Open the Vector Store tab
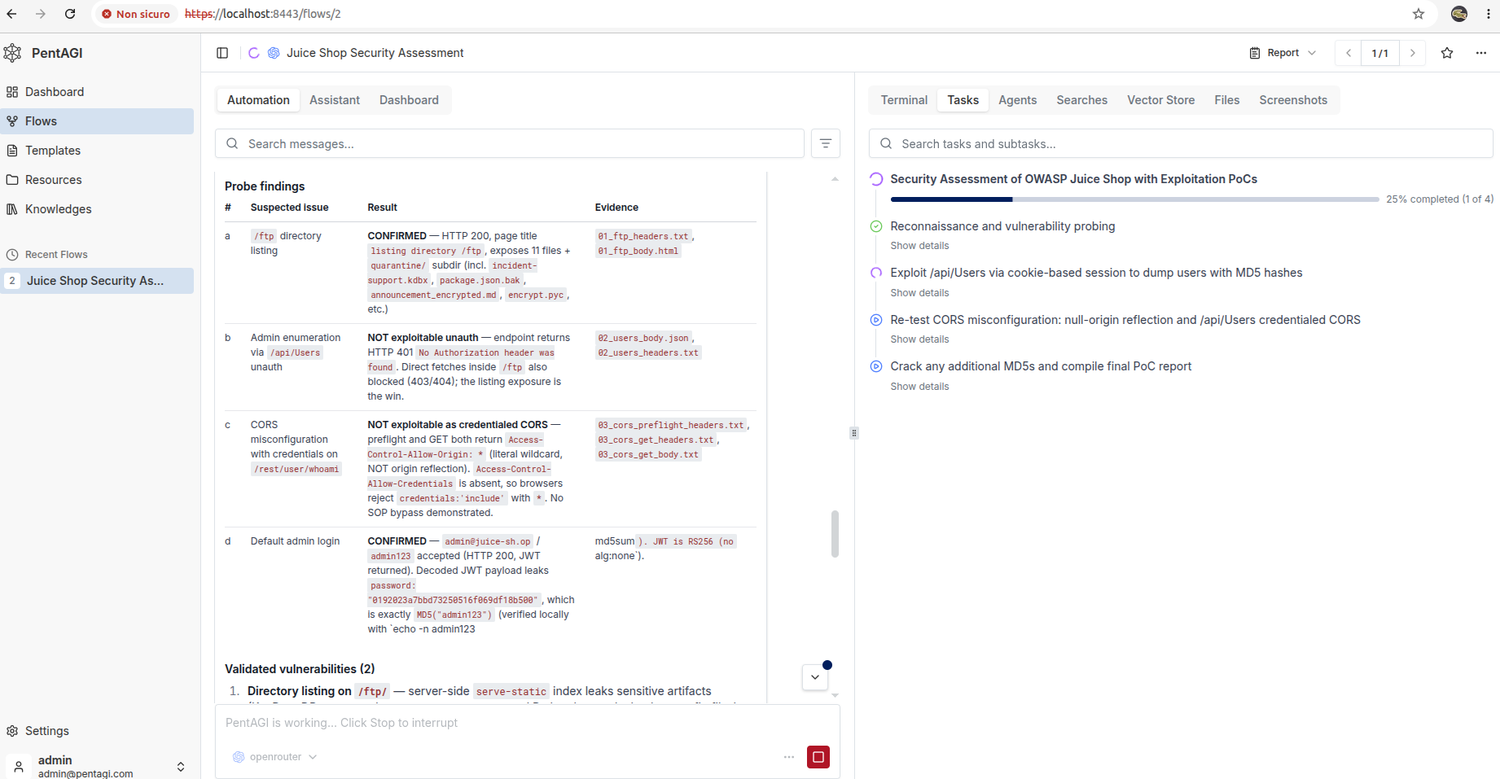This screenshot has height=779, width=1500. pos(1161,100)
